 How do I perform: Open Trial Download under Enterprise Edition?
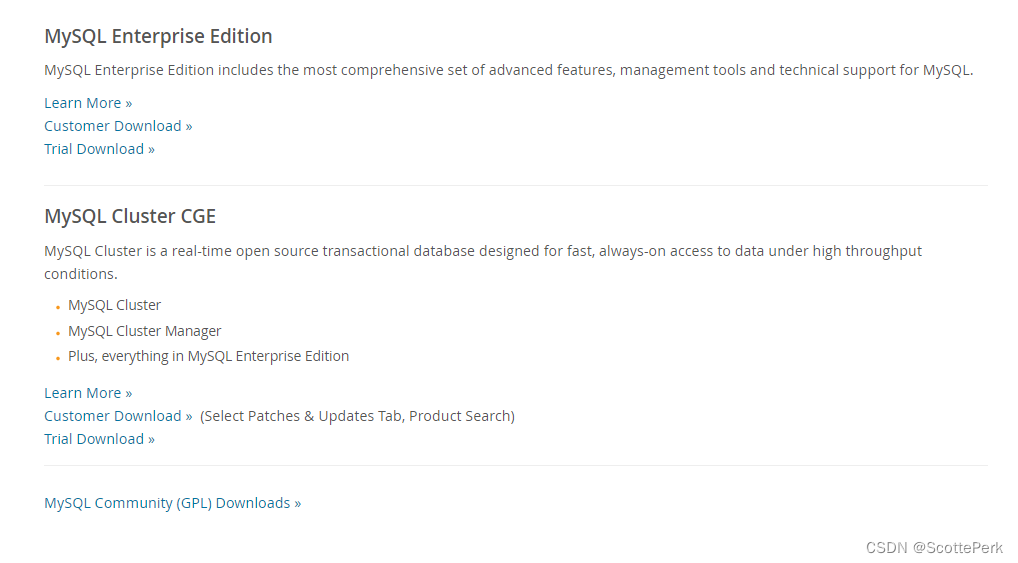point(99,149)
